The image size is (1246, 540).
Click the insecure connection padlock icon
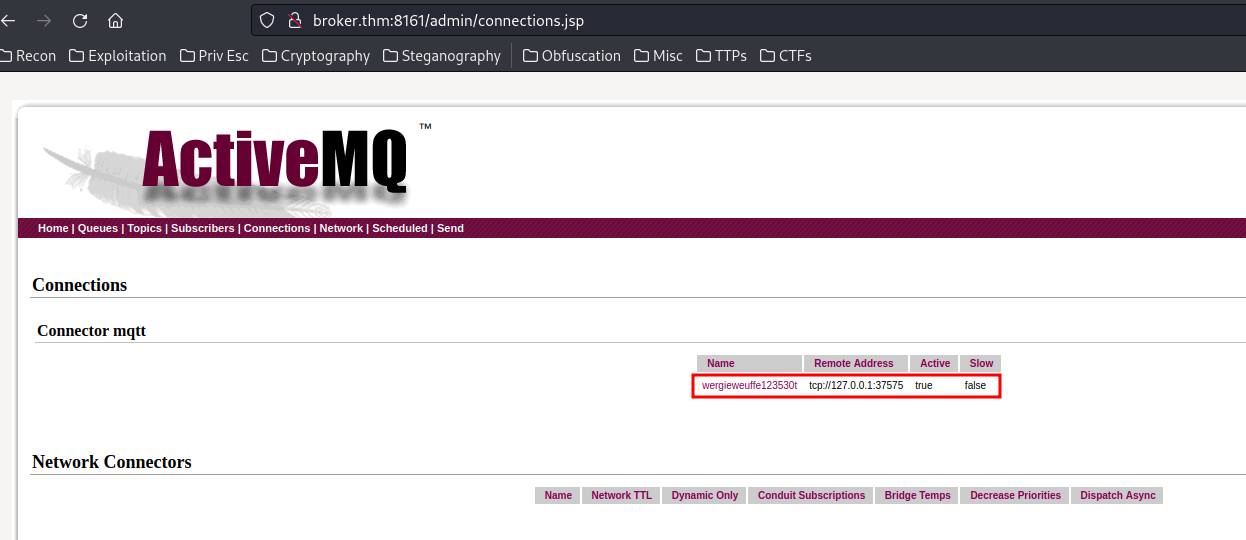[x=294, y=20]
